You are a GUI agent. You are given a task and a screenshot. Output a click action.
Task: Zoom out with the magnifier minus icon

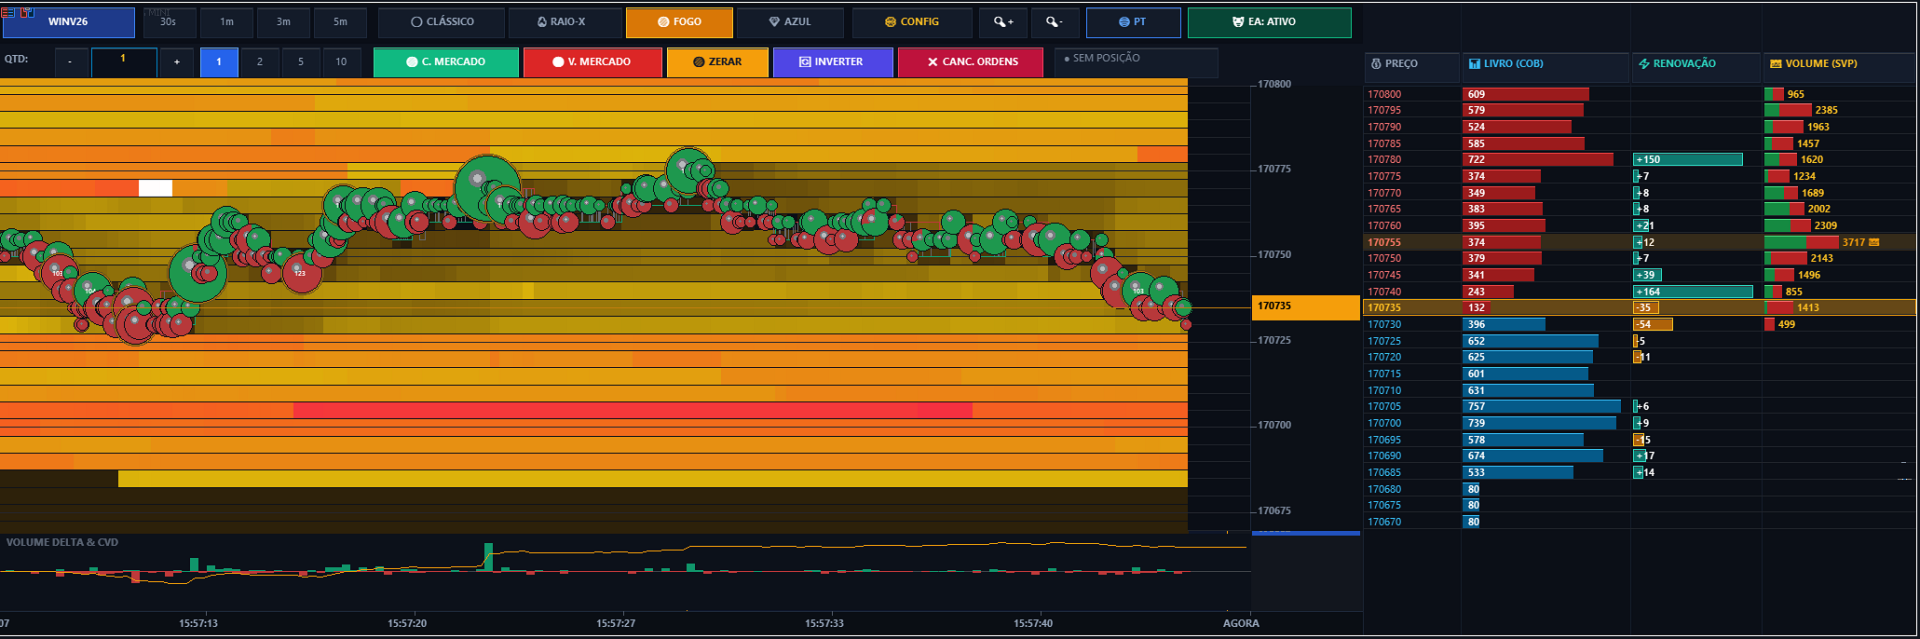tap(1054, 22)
